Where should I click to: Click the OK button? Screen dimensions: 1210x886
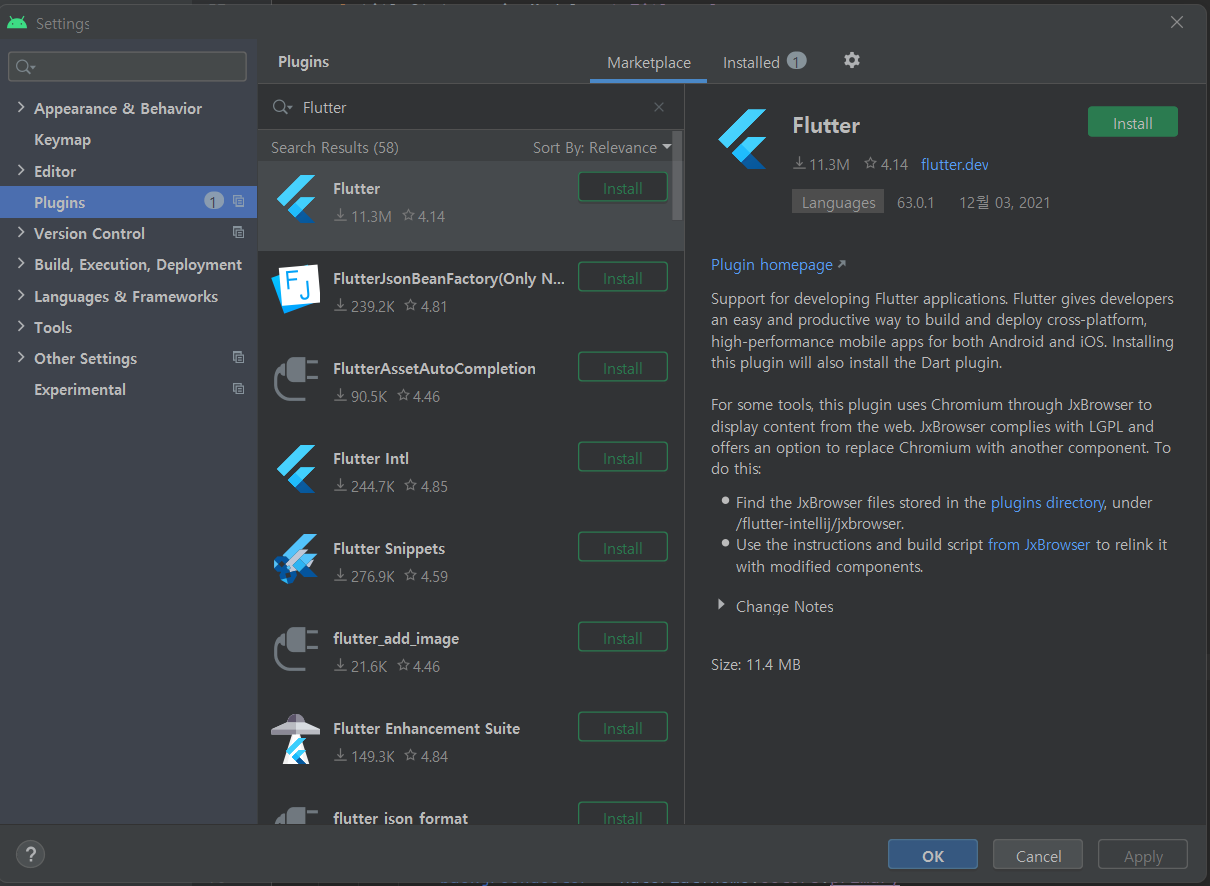tap(933, 855)
